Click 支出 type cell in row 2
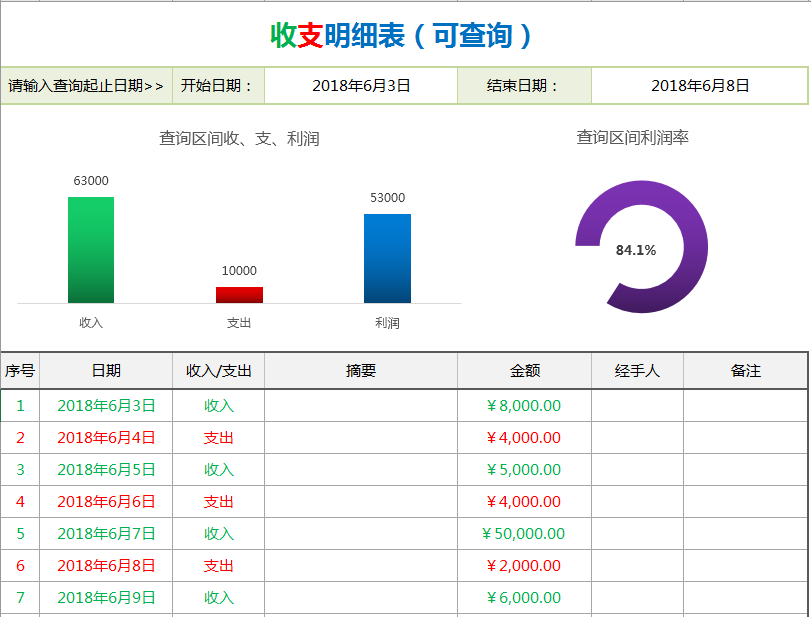The width and height of the screenshot is (811, 617). (218, 438)
